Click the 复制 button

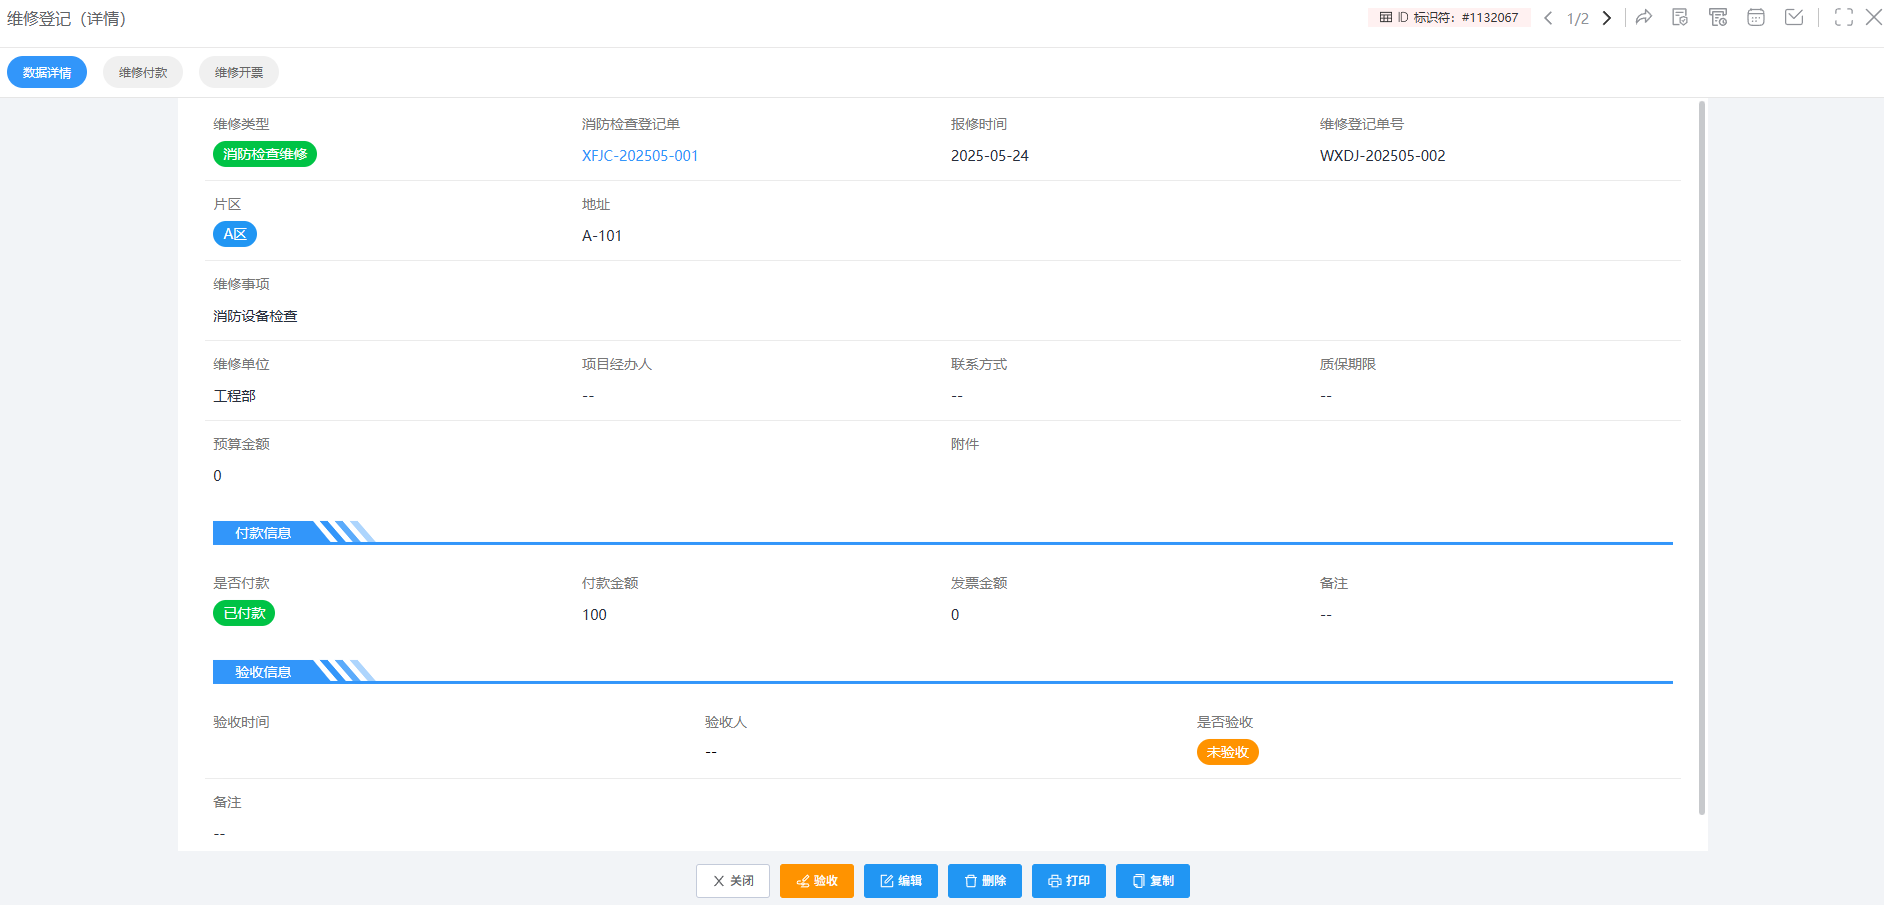coord(1153,881)
